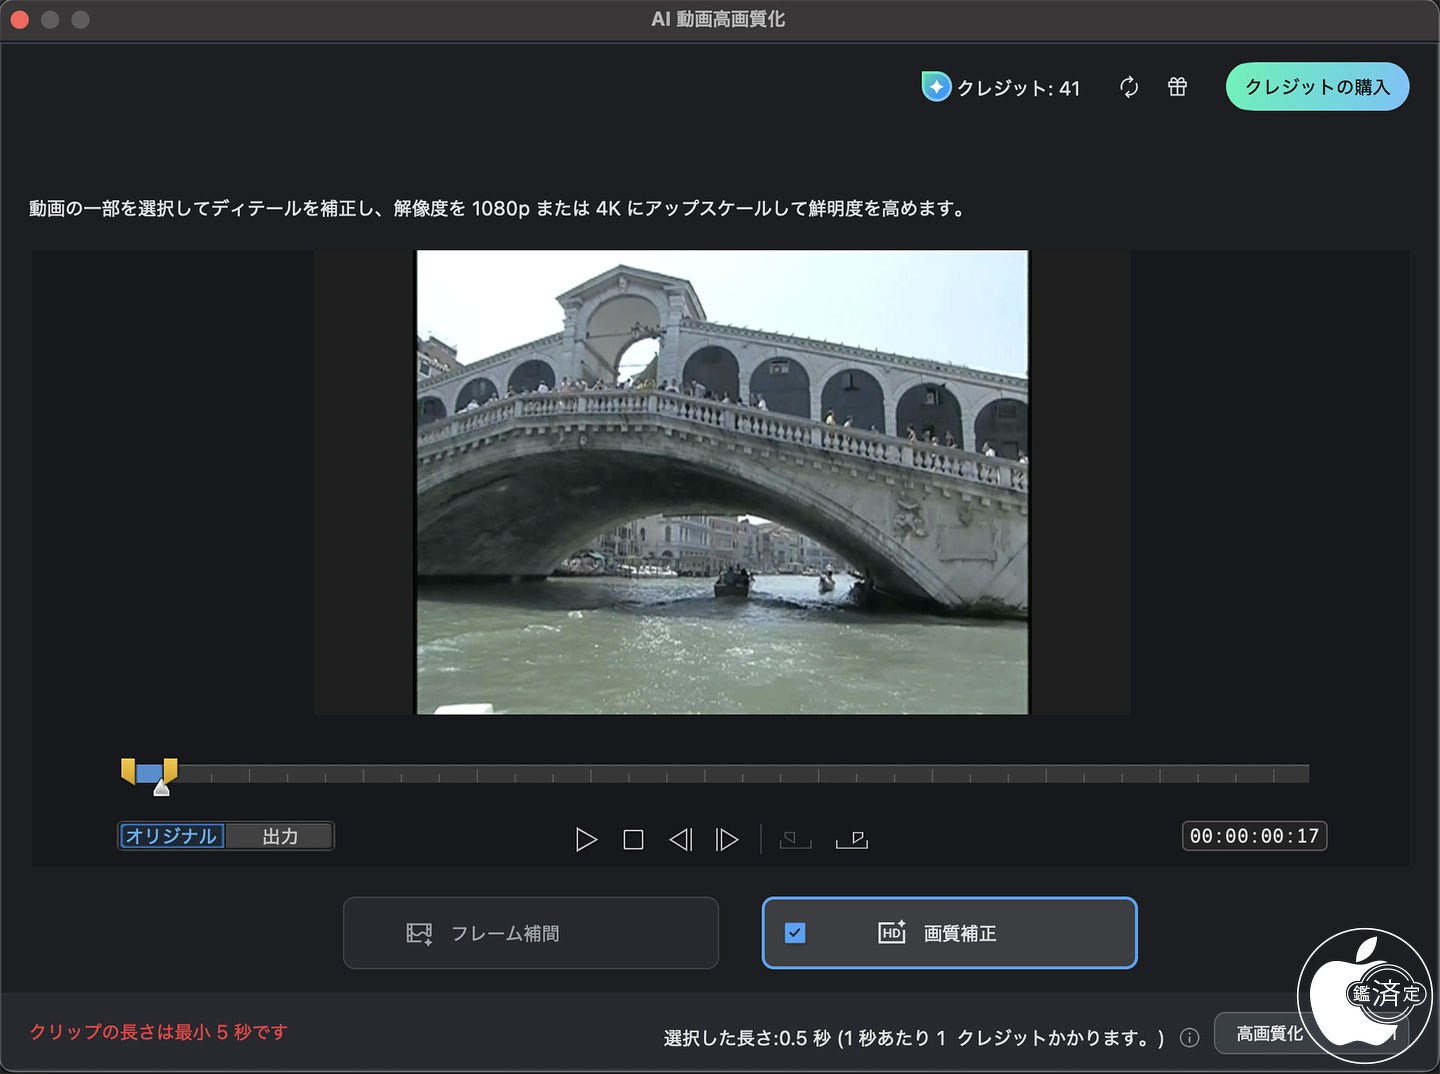Open the gift box icon
This screenshot has width=1440, height=1074.
(1178, 87)
